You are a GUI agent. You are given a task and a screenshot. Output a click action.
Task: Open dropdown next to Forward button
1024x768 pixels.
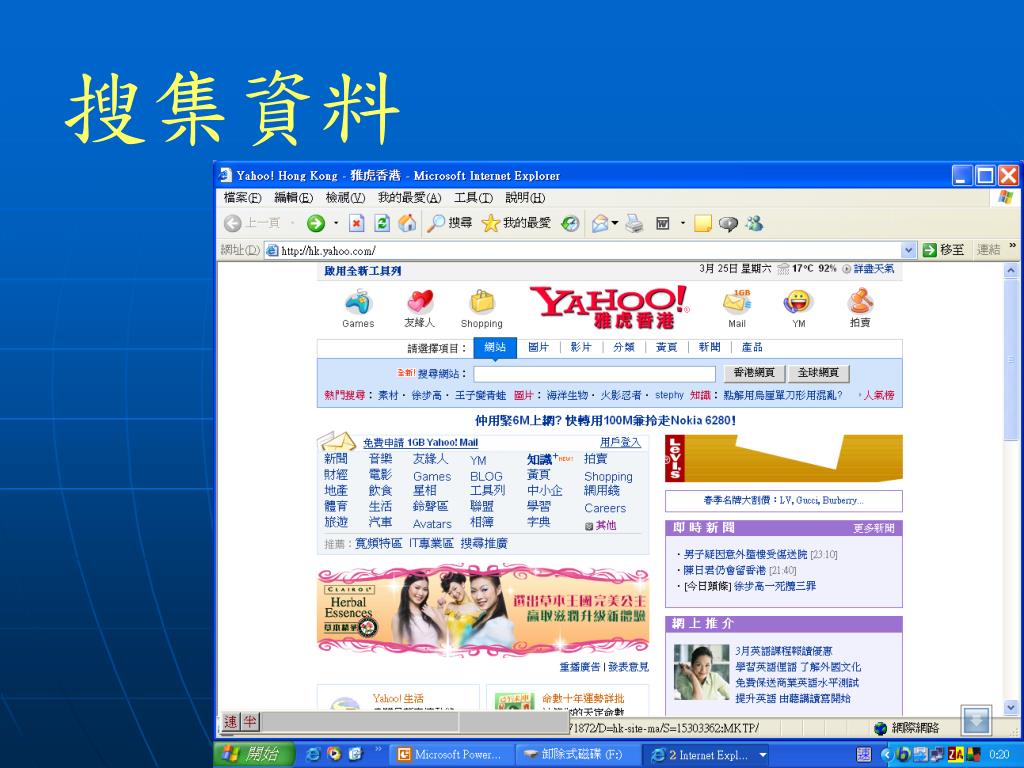point(336,223)
